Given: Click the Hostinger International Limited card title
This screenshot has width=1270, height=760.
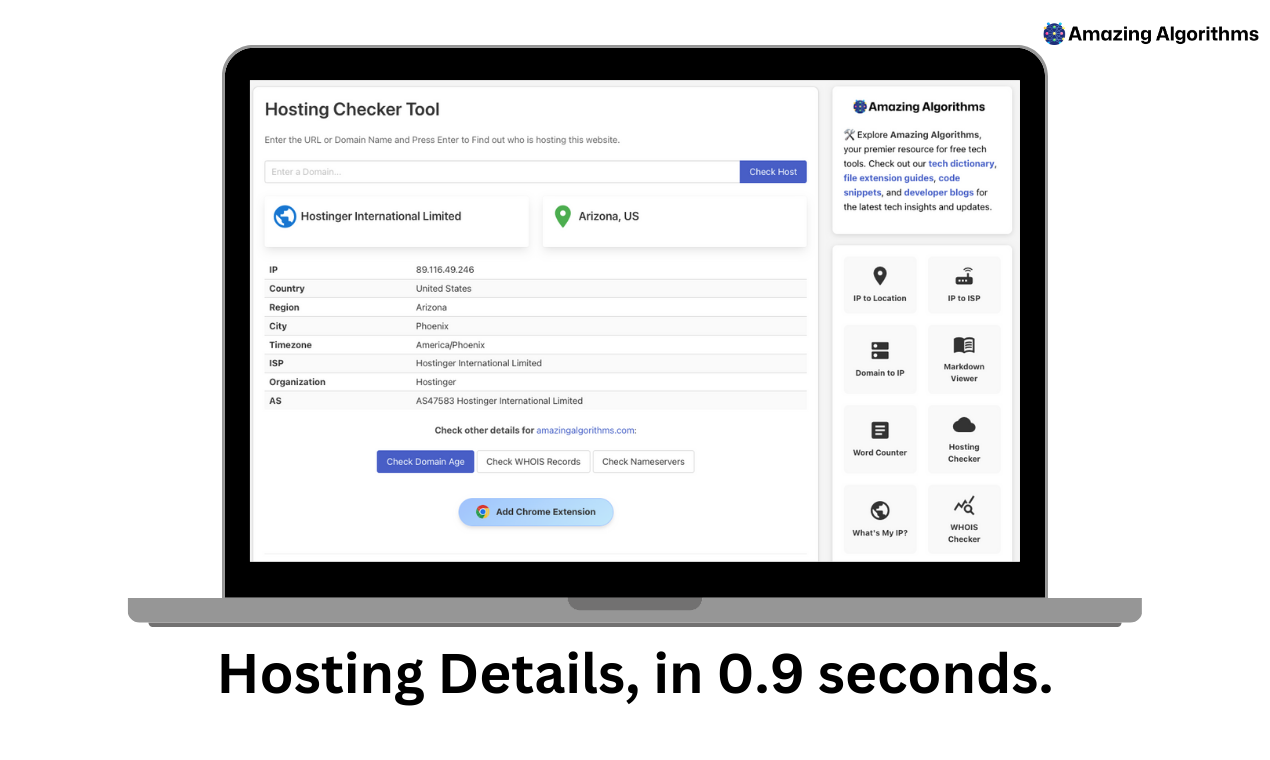Looking at the screenshot, I should pos(381,216).
